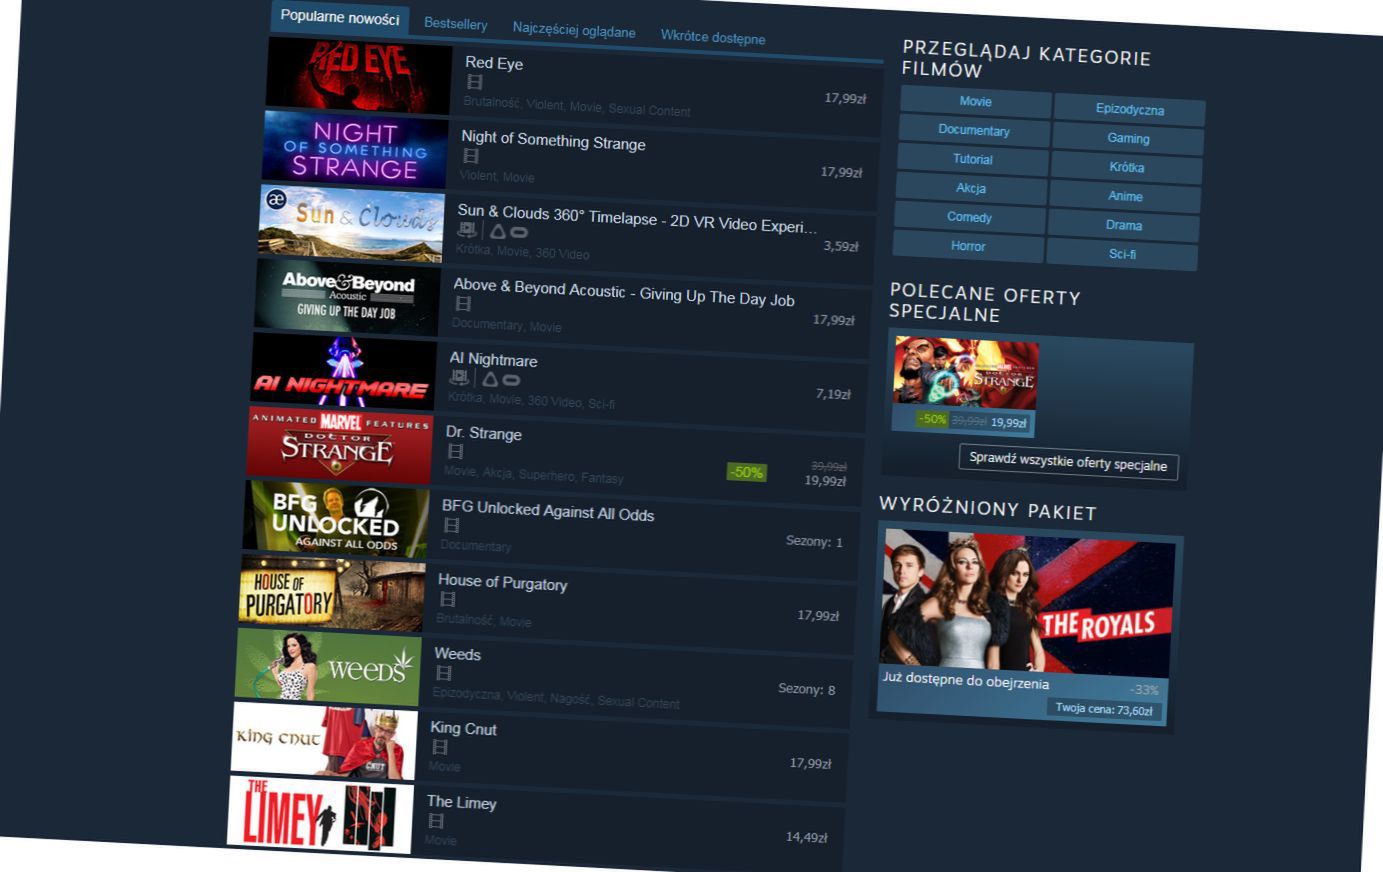The image size is (1383, 872).
Task: Open the Sun & Clouds thumbnail
Action: [x=352, y=223]
